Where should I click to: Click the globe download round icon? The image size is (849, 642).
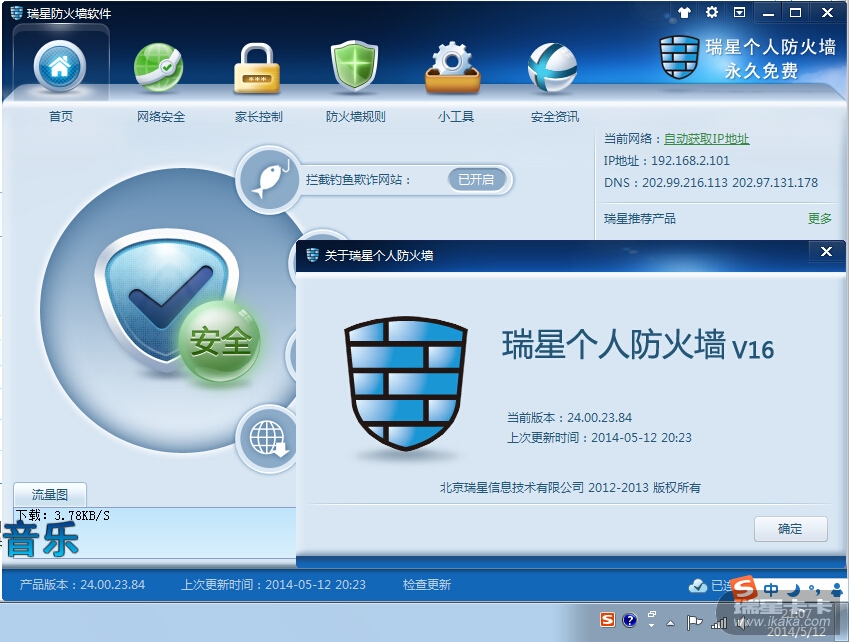pyautogui.click(x=267, y=438)
